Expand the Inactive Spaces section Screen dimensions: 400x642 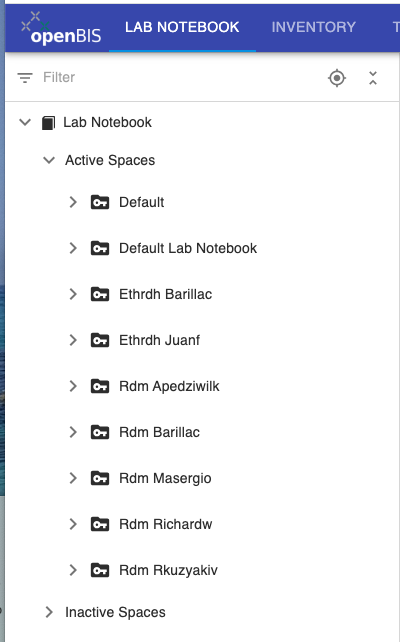point(49,612)
